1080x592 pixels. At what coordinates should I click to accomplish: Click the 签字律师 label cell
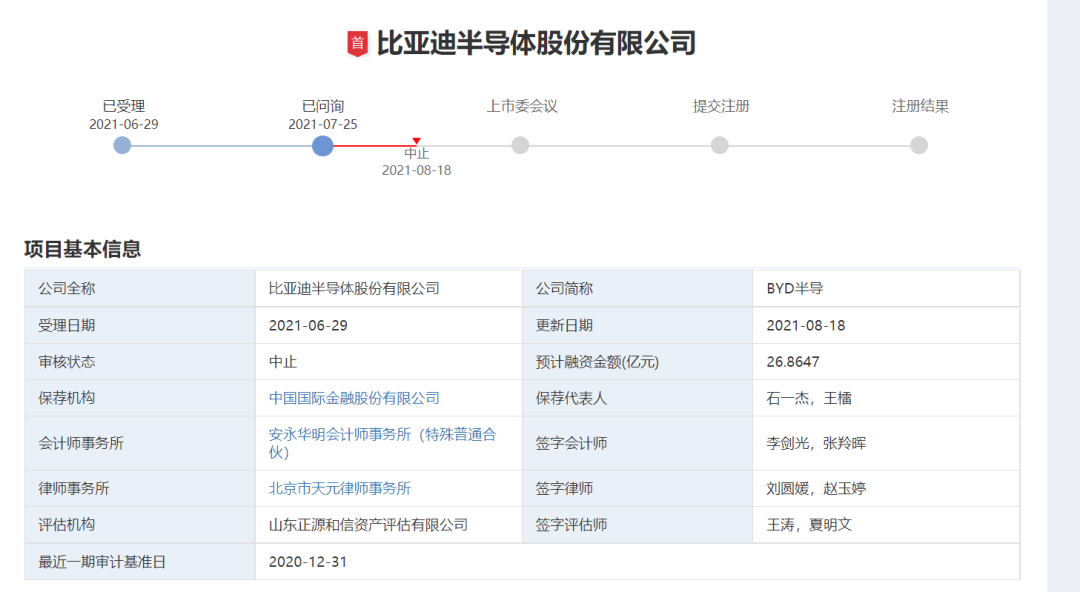click(x=637, y=489)
